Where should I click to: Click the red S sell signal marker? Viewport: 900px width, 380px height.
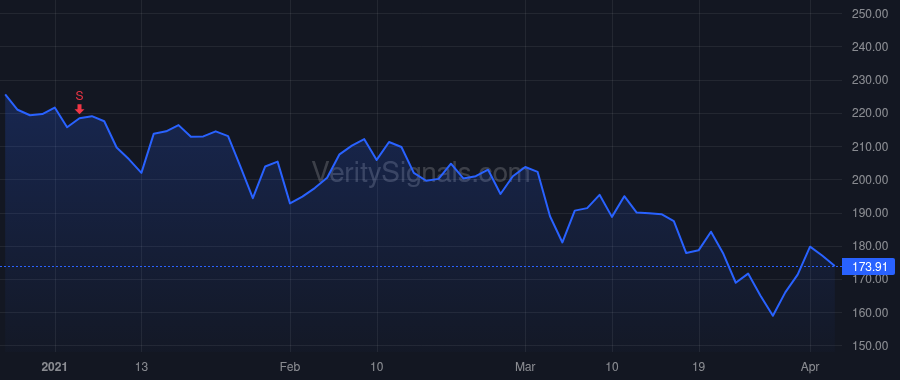click(x=80, y=102)
